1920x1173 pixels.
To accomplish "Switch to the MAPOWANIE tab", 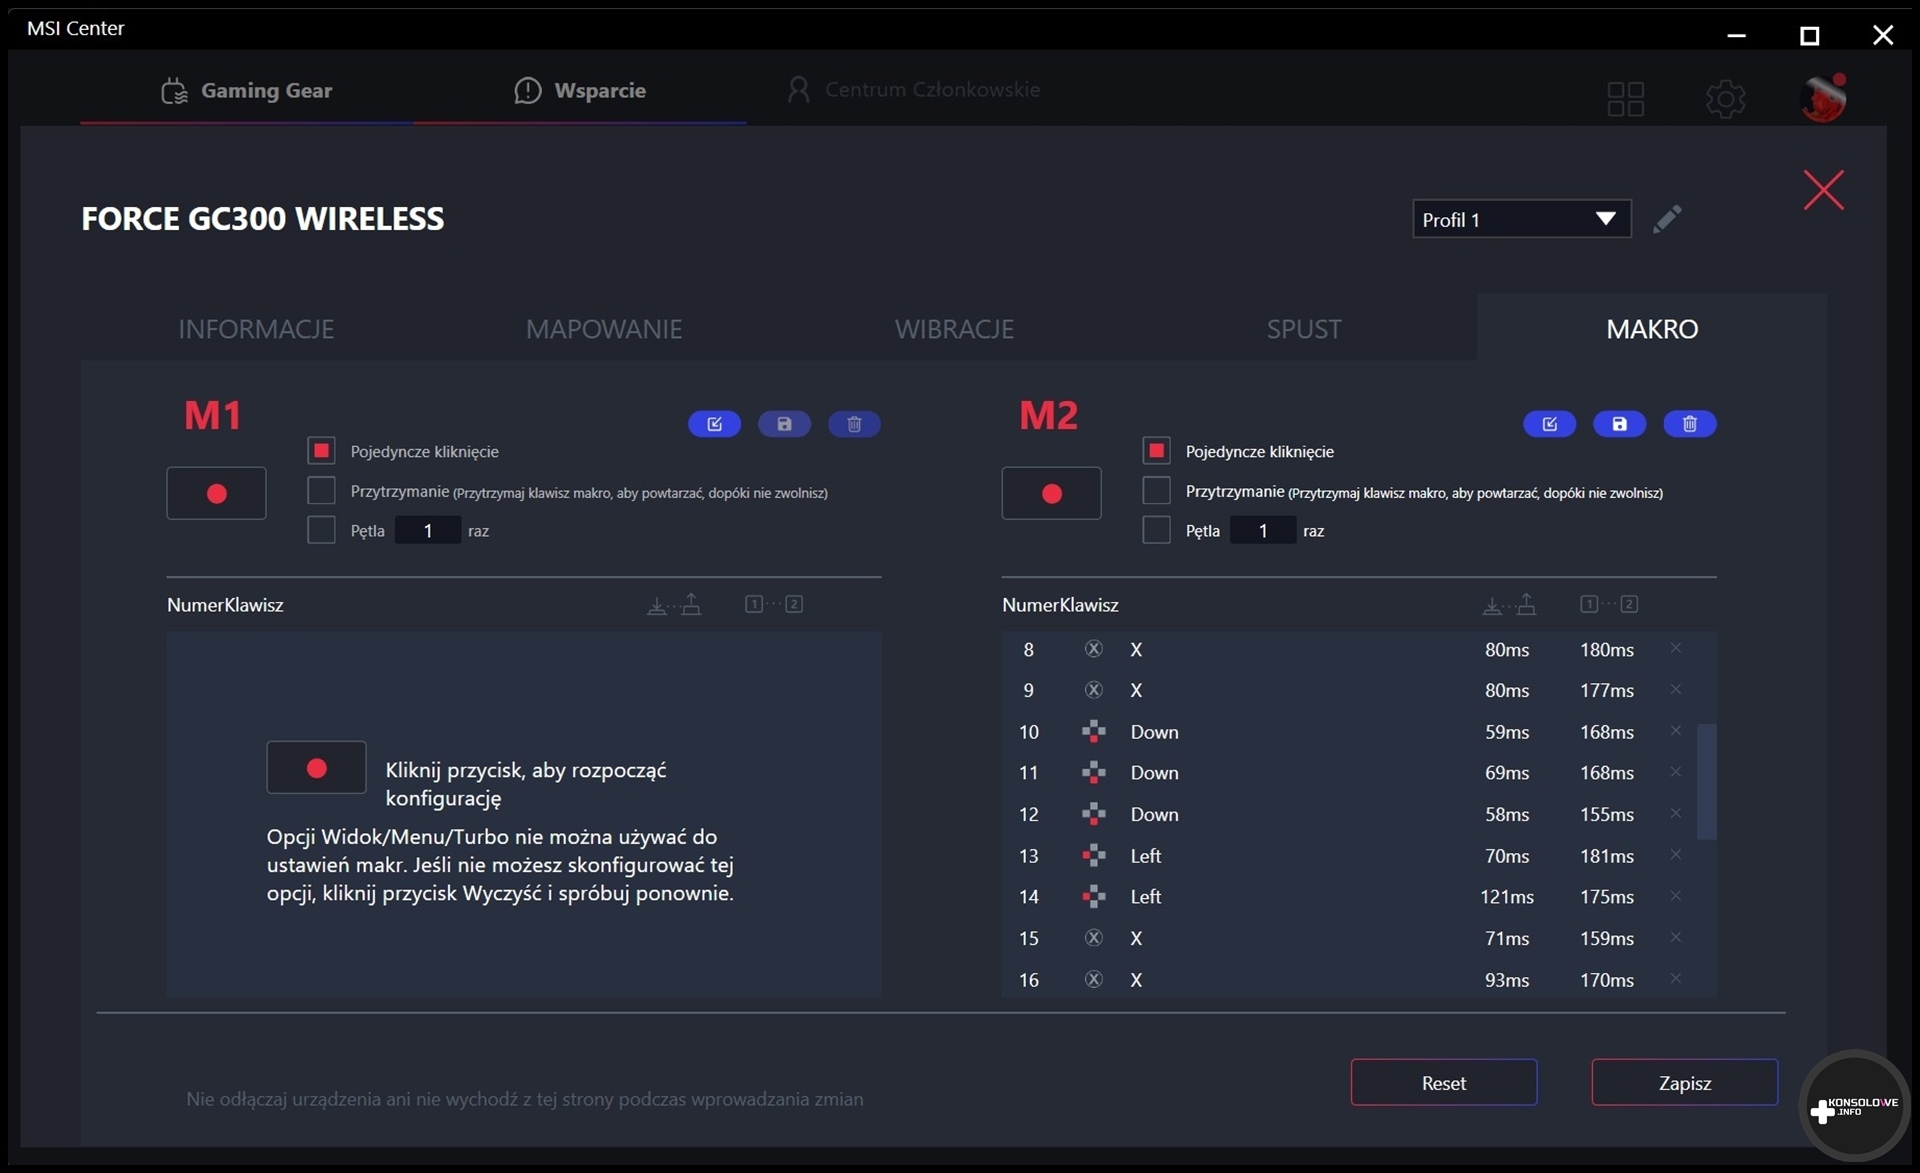I will coord(604,329).
